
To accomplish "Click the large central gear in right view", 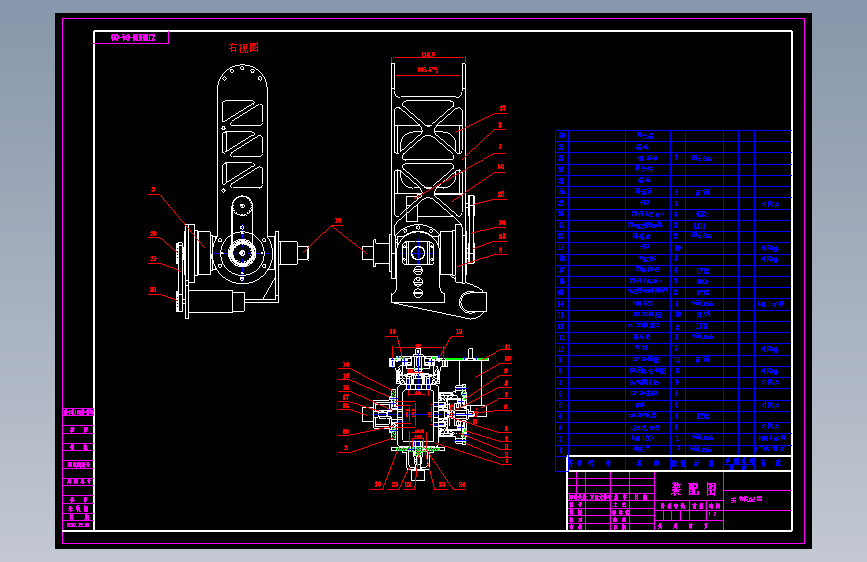I will [x=242, y=253].
